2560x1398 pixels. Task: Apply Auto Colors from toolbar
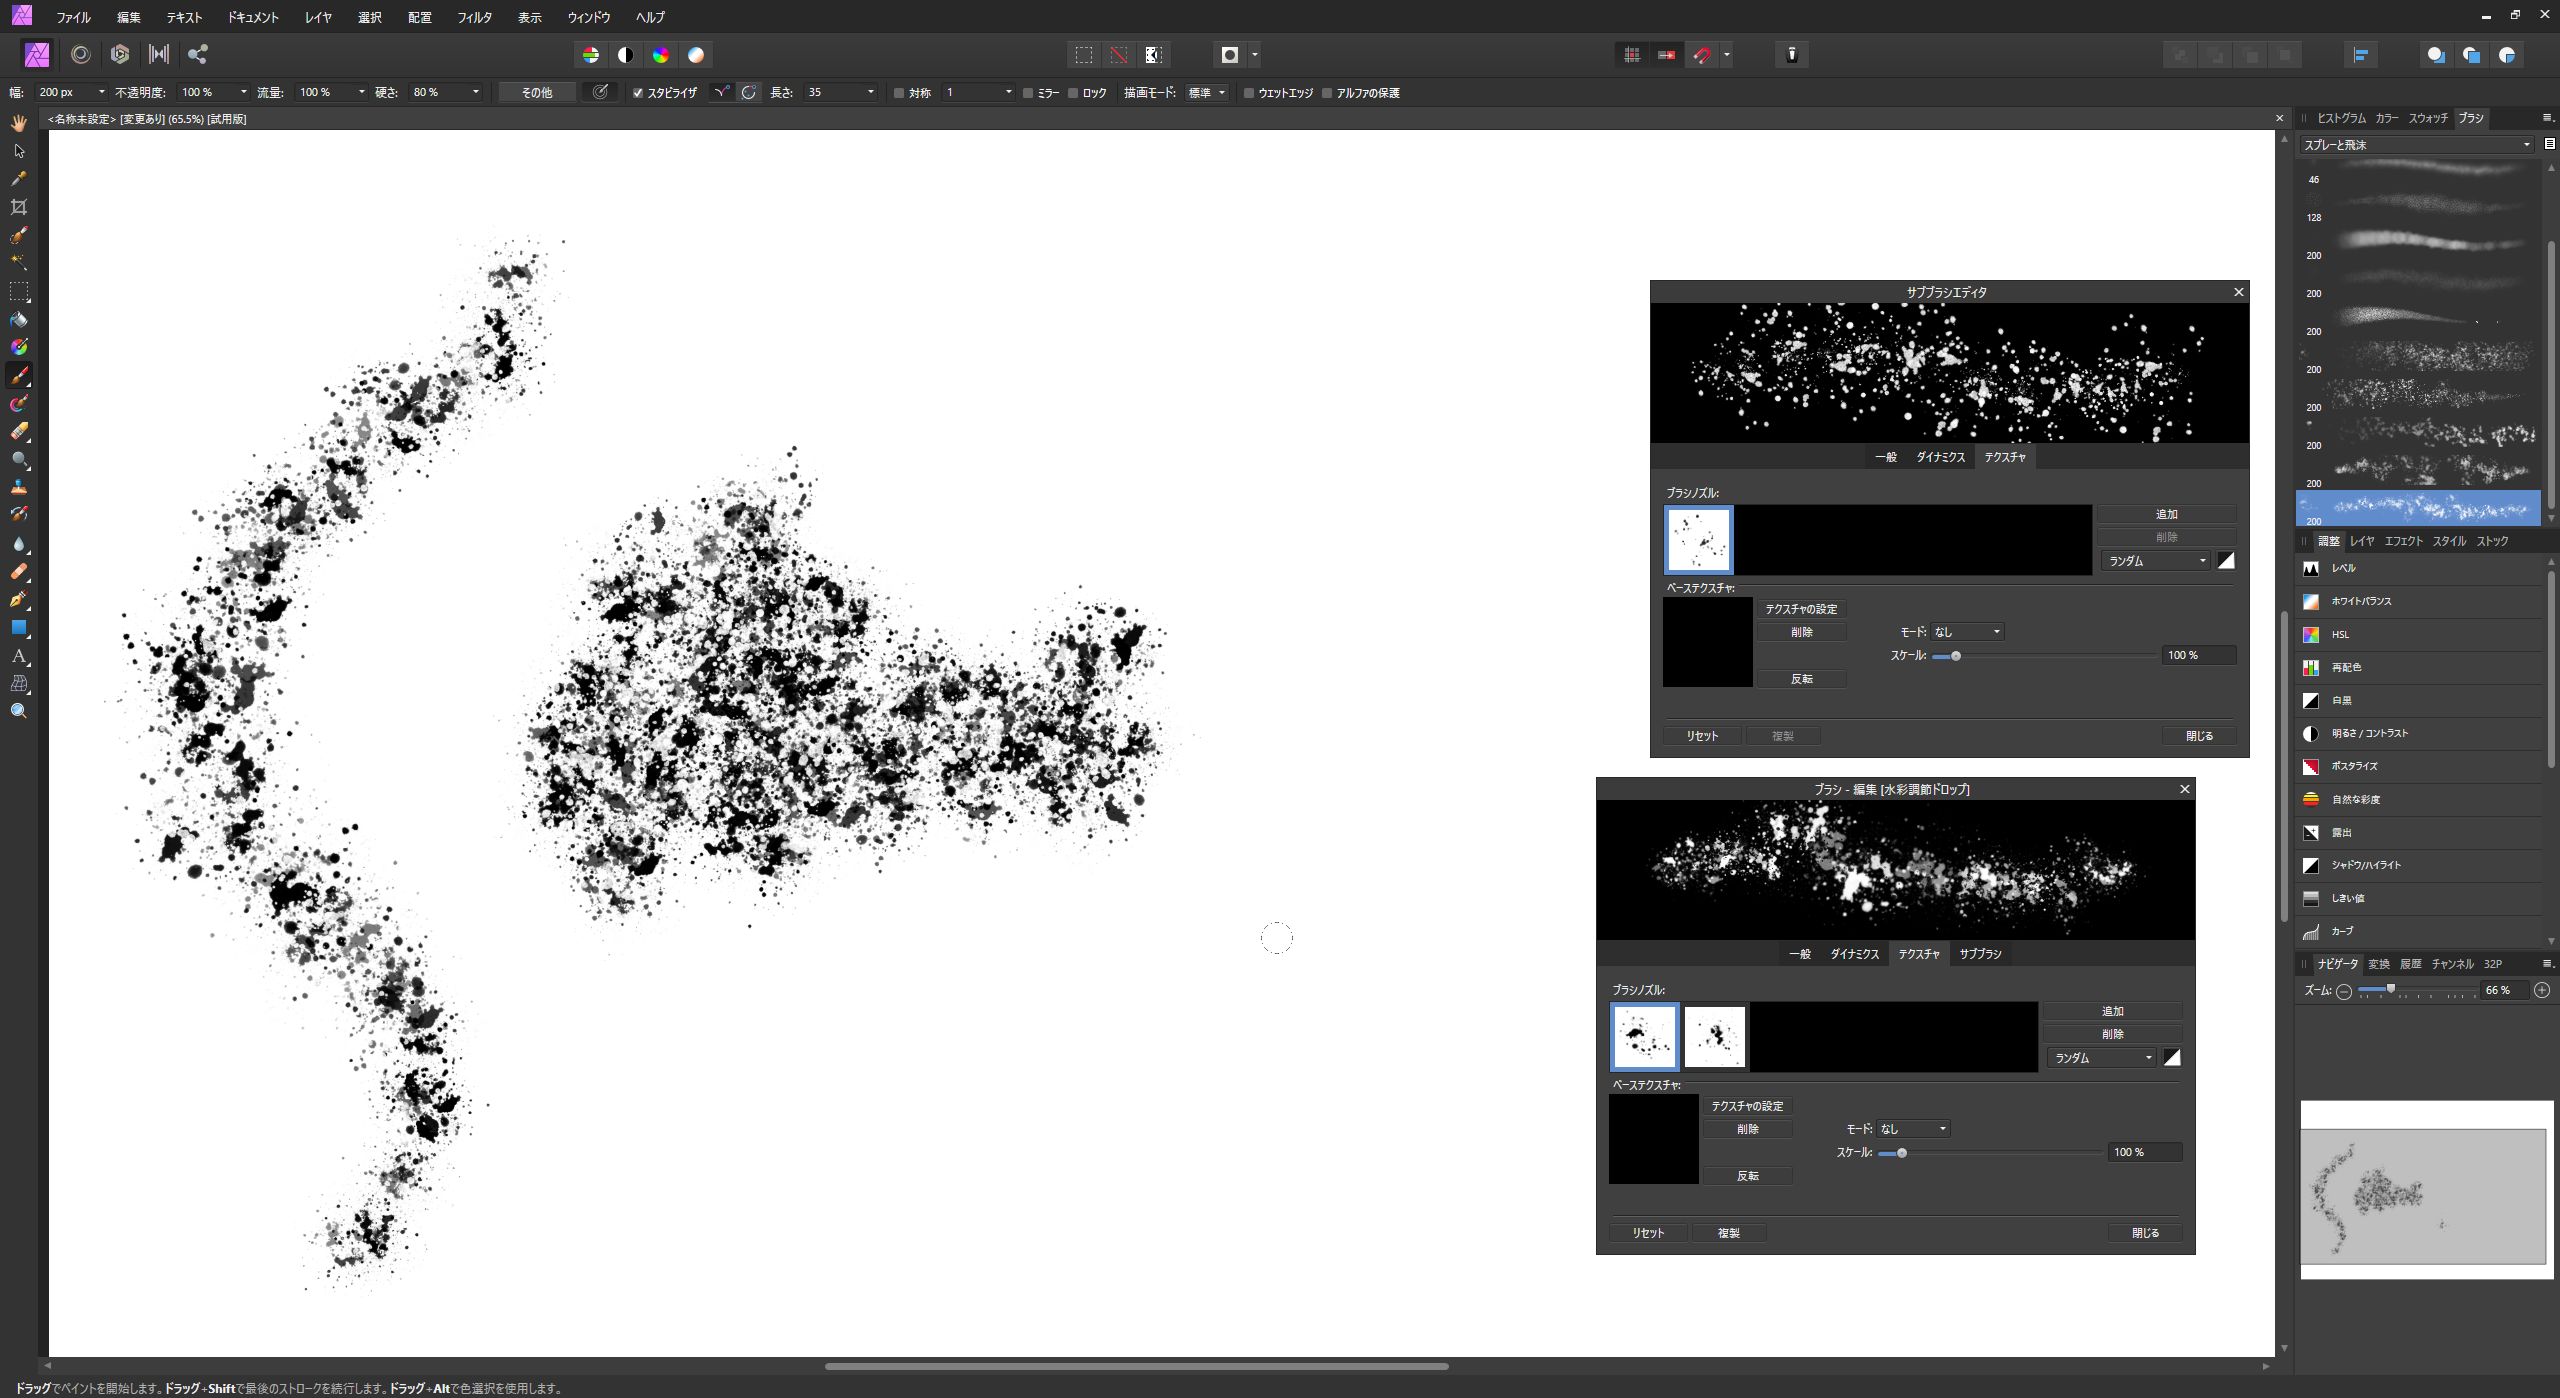pos(661,55)
